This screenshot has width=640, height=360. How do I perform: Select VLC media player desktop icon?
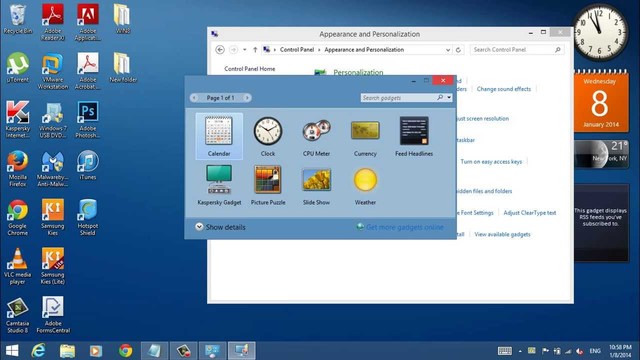tap(18, 266)
